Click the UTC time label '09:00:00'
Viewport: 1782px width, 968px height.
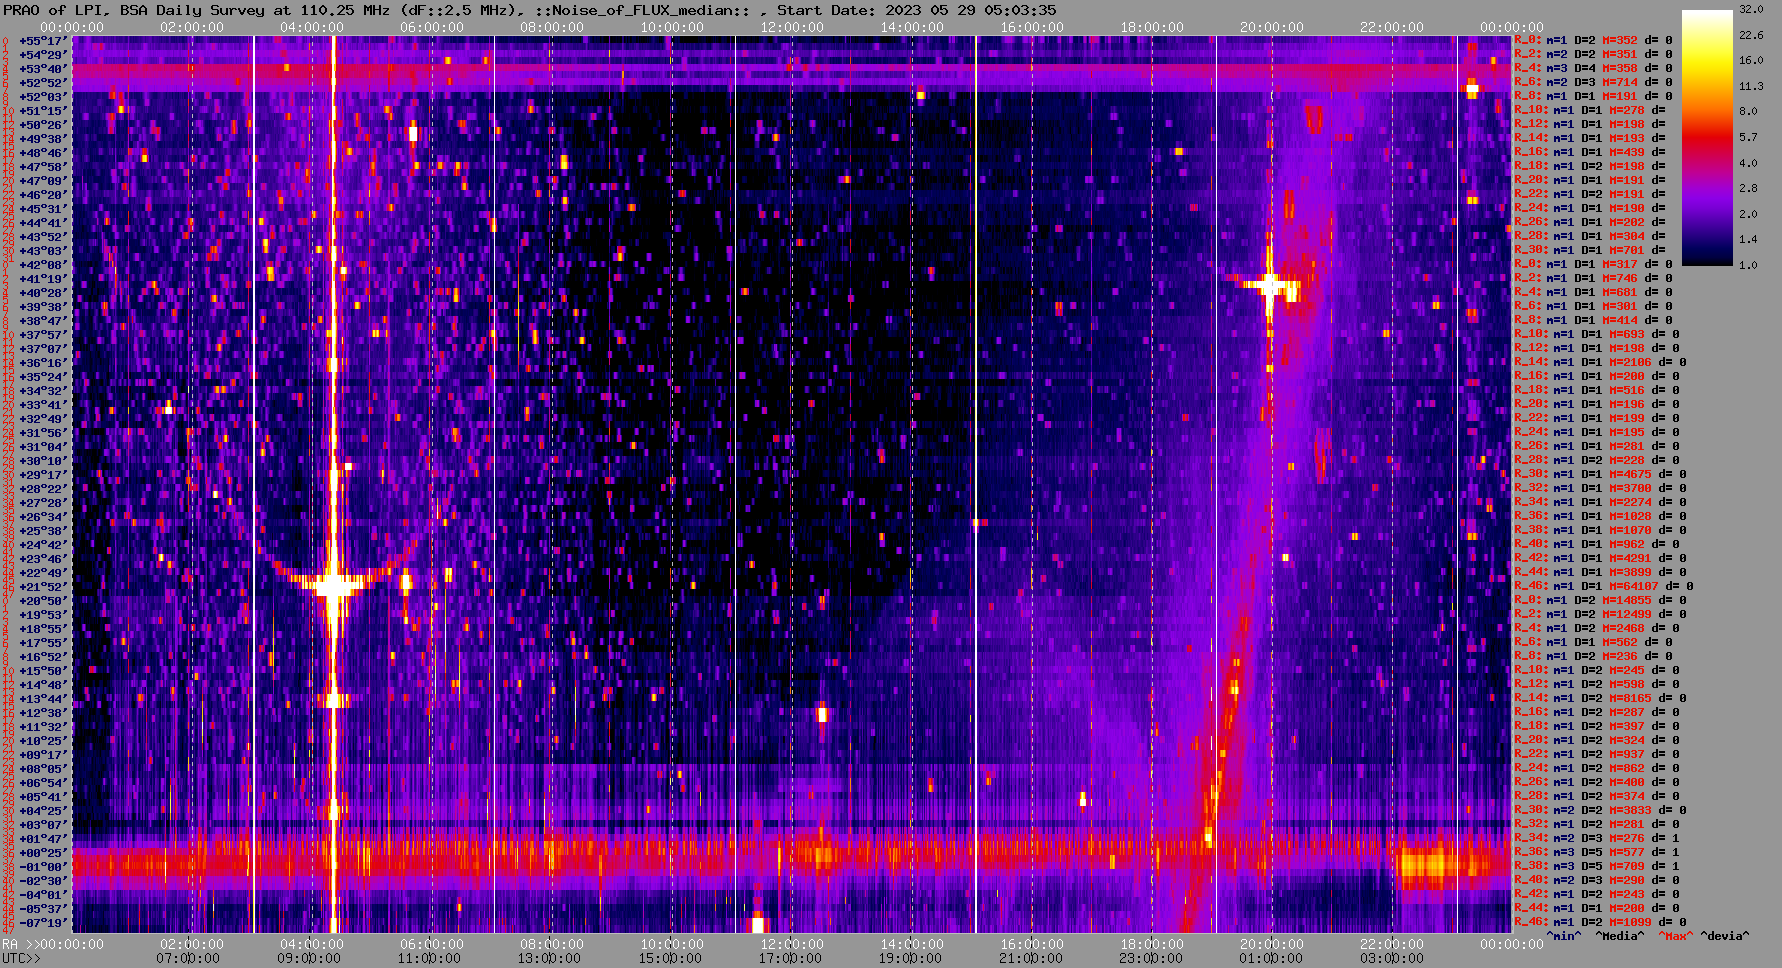click(309, 958)
